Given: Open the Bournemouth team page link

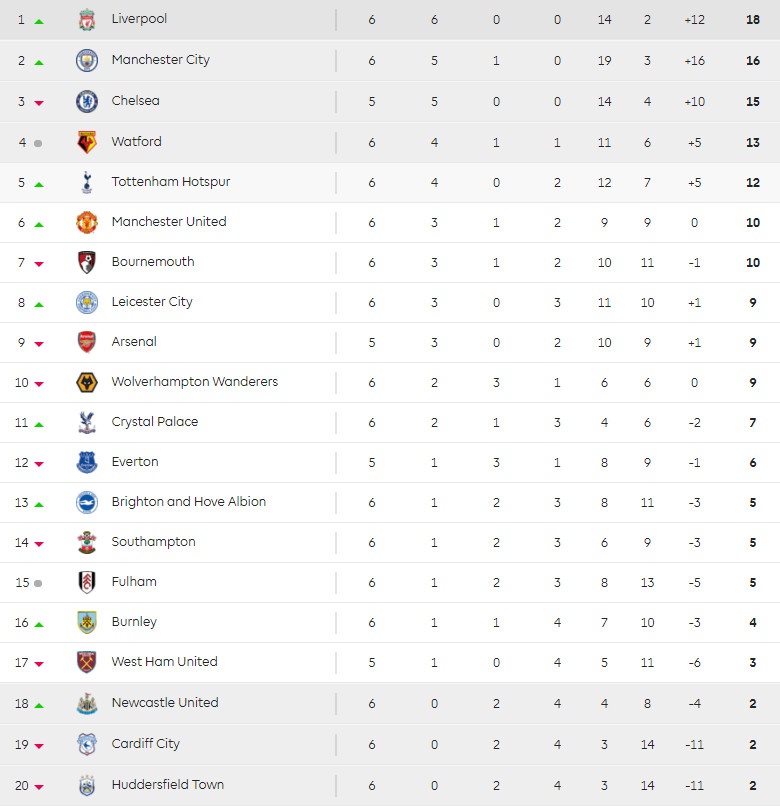Looking at the screenshot, I should pos(153,262).
